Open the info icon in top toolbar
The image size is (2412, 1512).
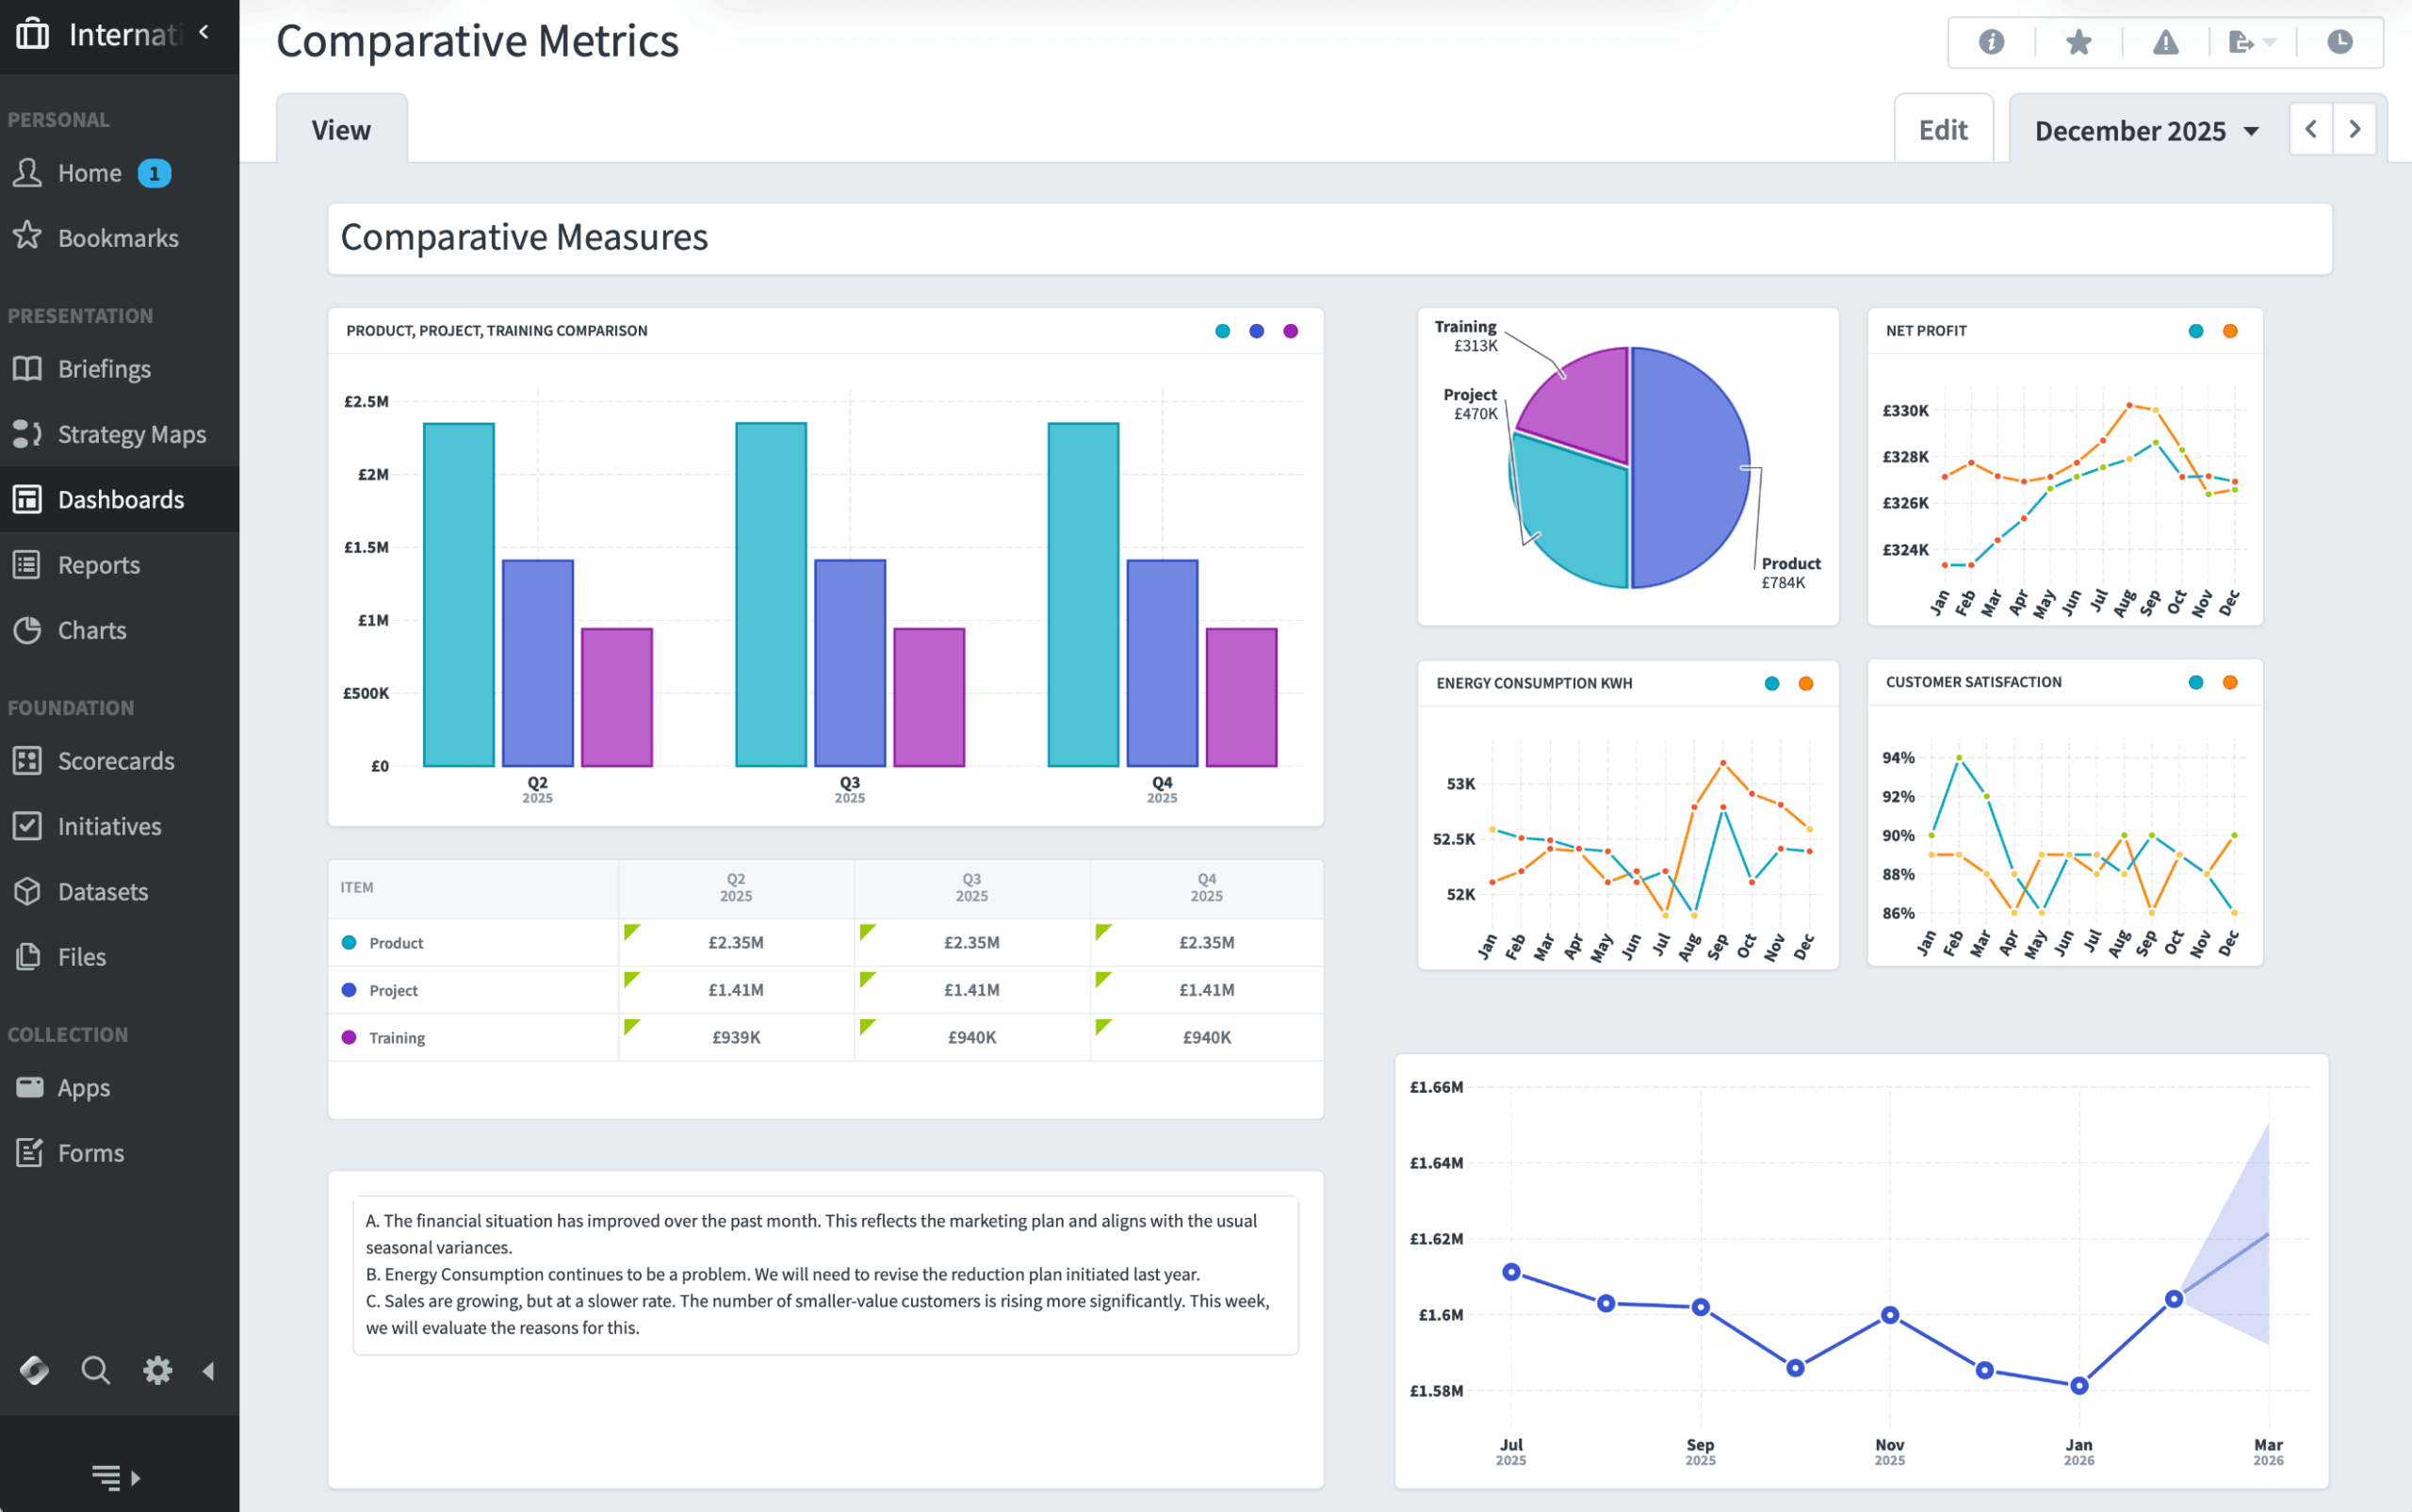tap(1991, 42)
